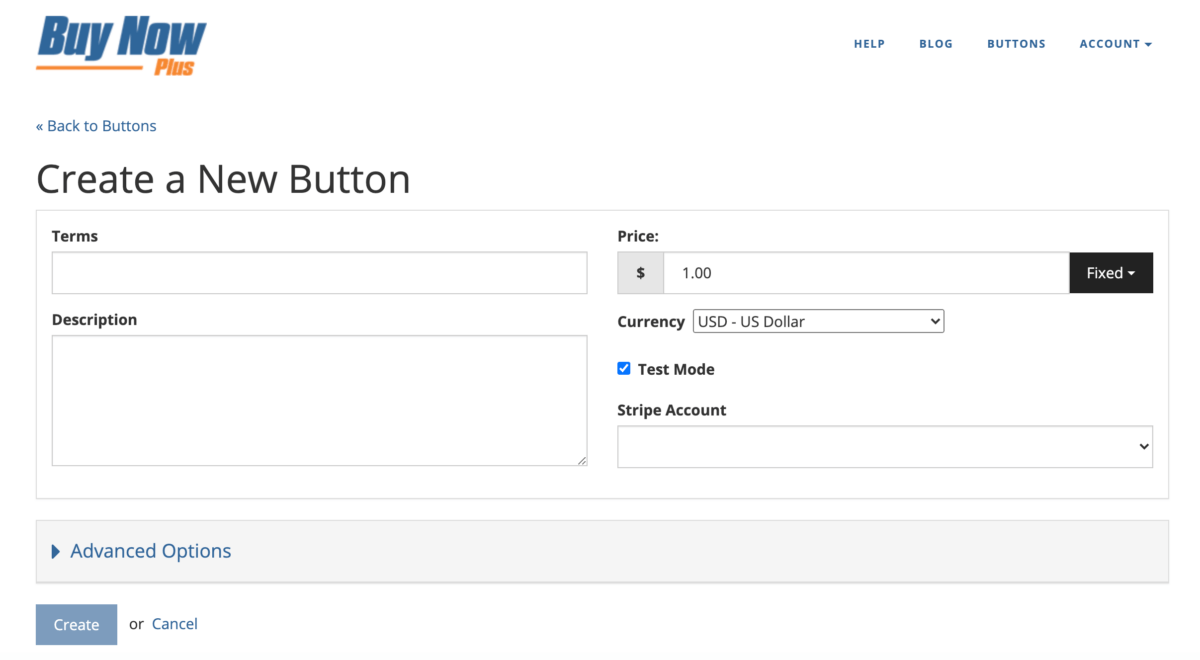Navigate to the Buttons menu item
The width and height of the screenshot is (1200, 660).
coord(1016,43)
